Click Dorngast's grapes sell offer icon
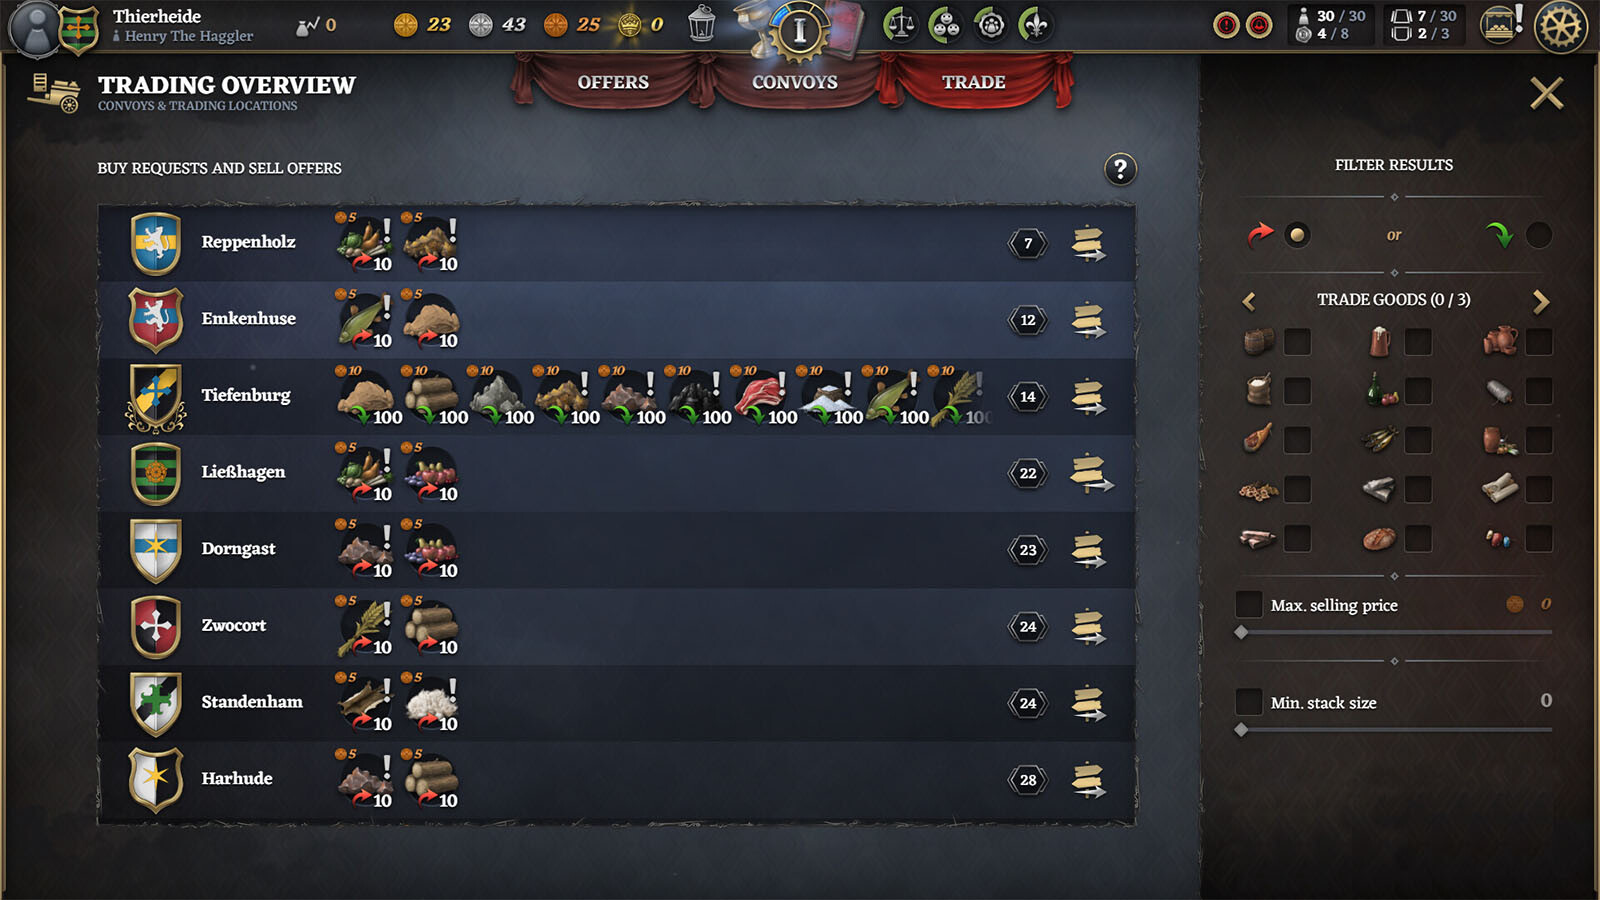Screen dimensions: 1600x900 pyautogui.click(x=432, y=549)
